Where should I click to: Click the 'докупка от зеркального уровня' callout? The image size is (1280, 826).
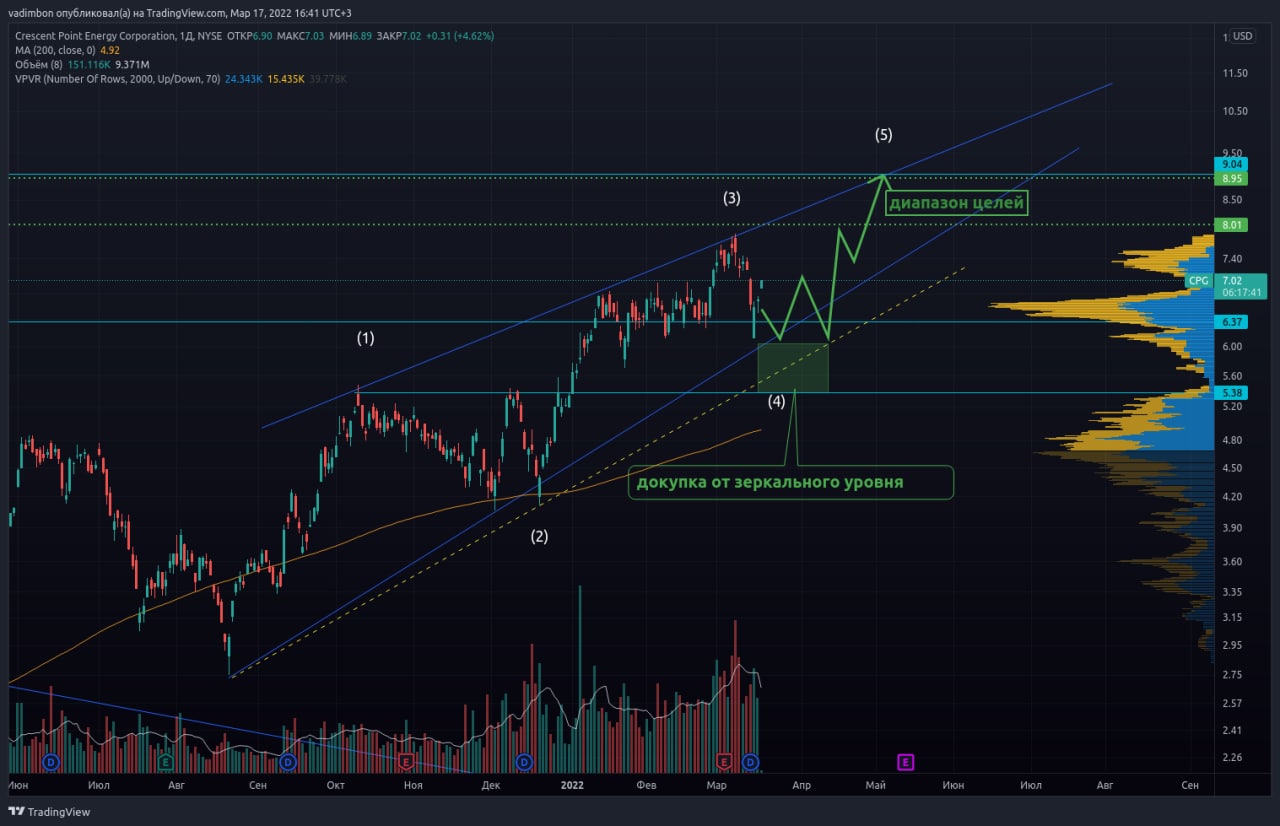(x=790, y=482)
